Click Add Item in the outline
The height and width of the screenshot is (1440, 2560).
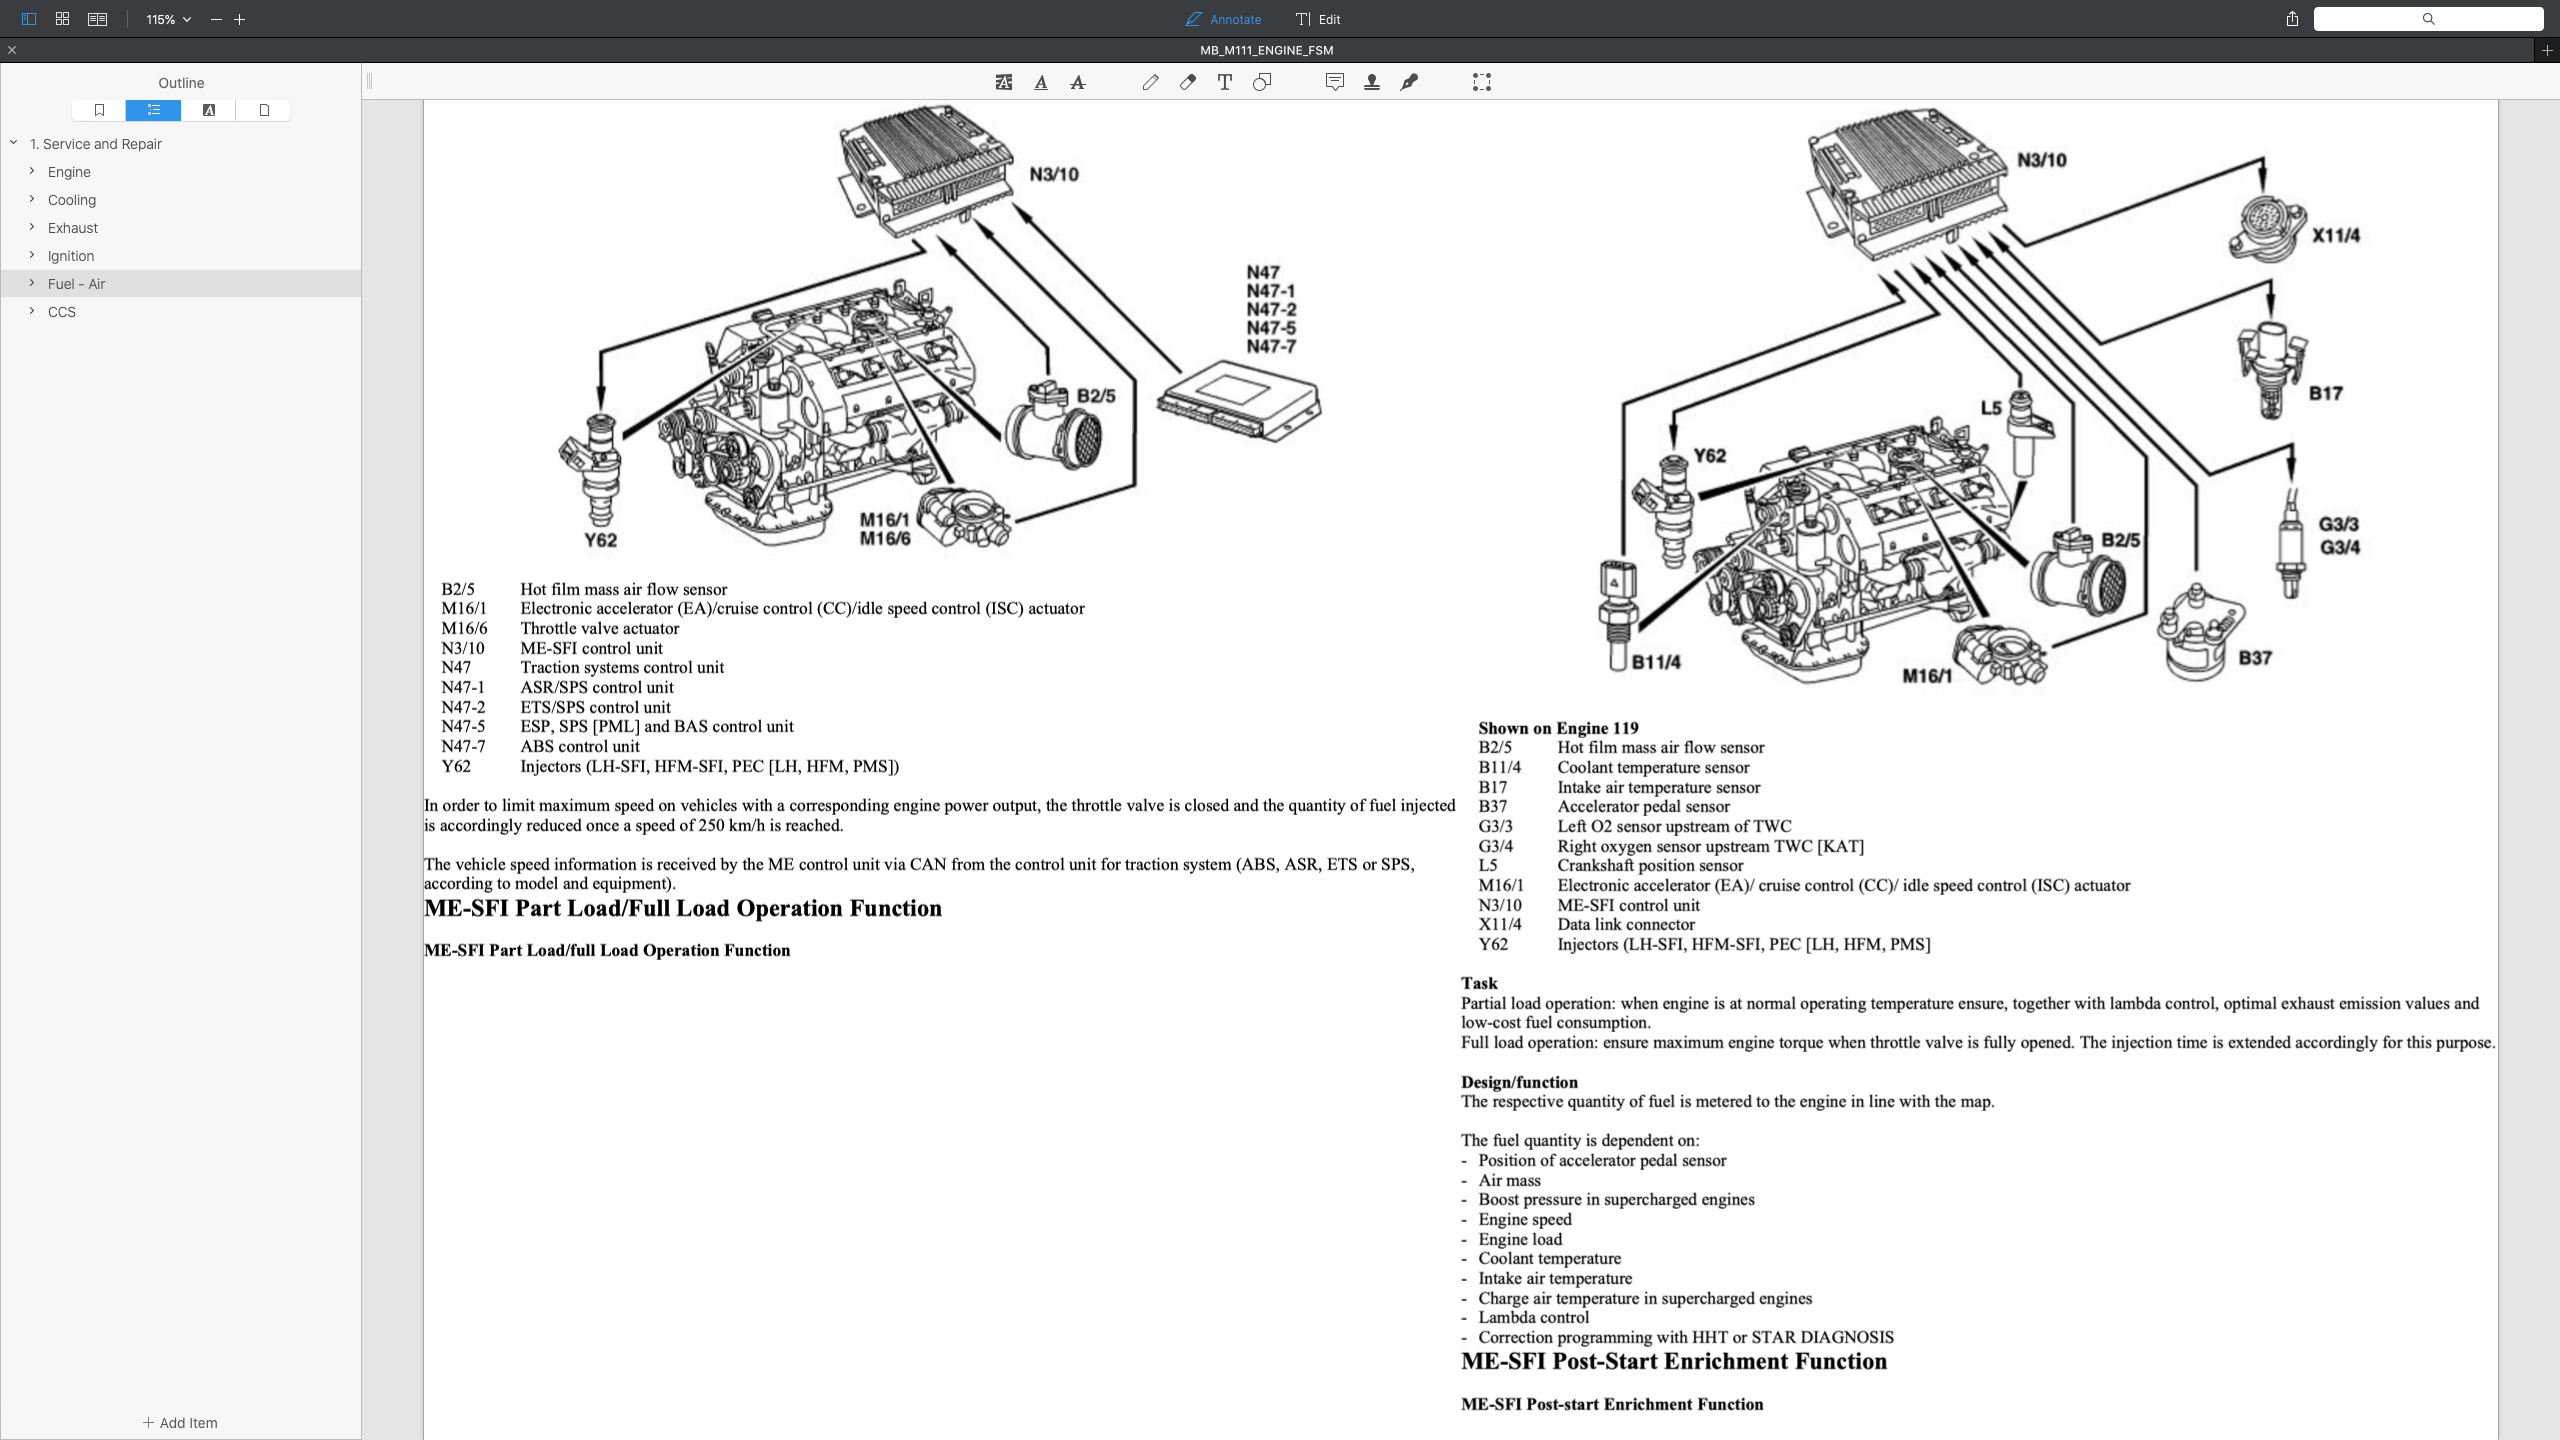180,1422
